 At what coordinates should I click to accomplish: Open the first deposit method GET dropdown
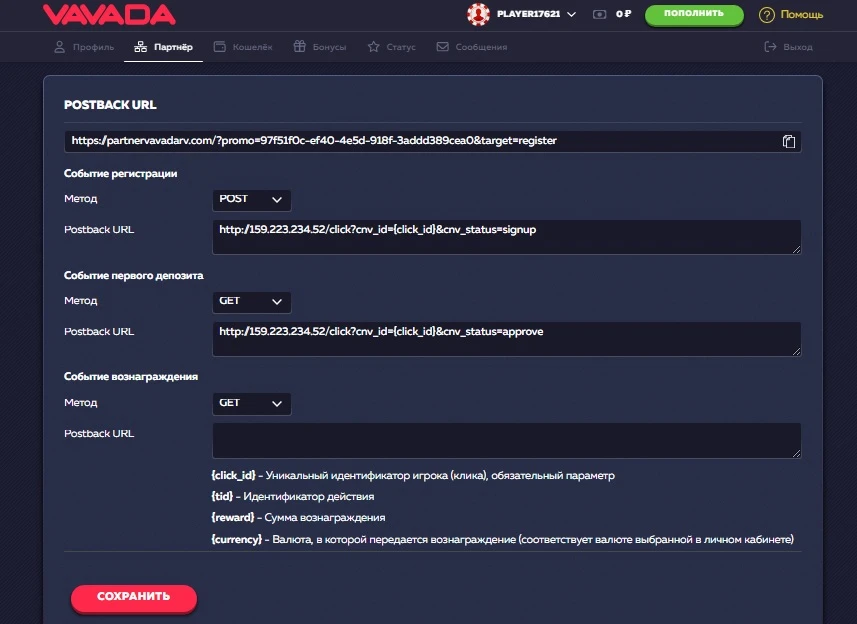[x=251, y=302]
